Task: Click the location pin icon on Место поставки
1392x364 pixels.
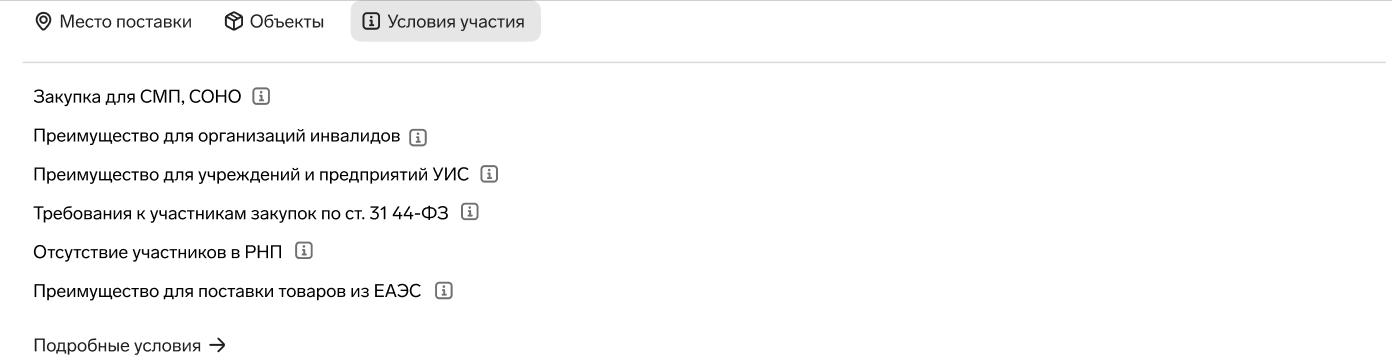Action: pyautogui.click(x=43, y=21)
